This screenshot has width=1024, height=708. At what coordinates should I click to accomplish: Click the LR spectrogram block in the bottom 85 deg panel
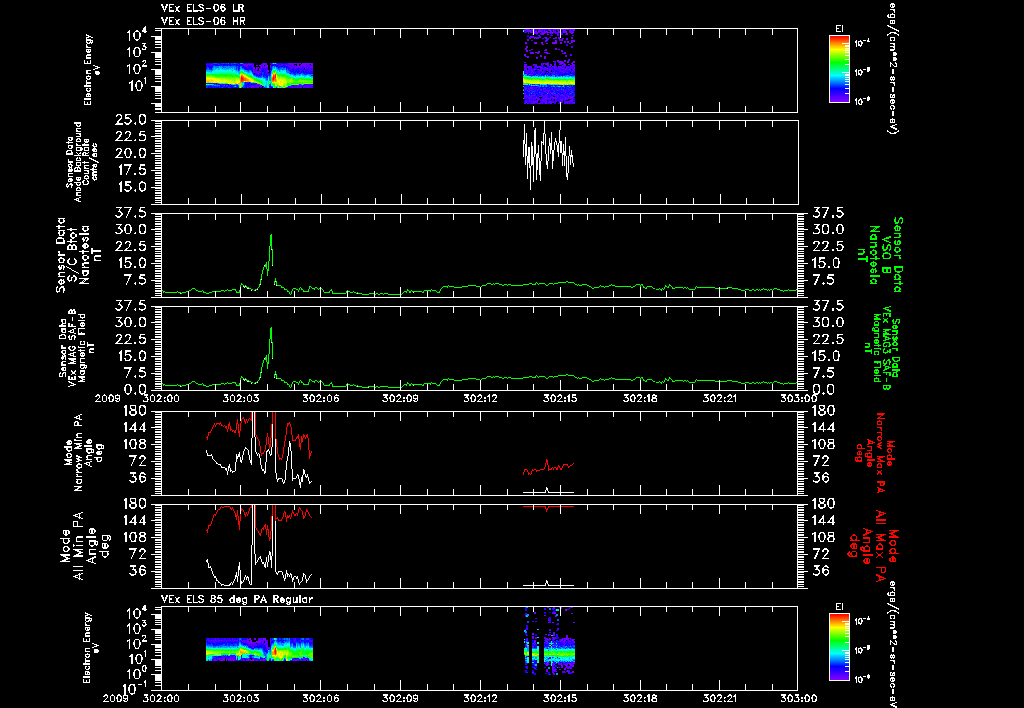[x=259, y=650]
